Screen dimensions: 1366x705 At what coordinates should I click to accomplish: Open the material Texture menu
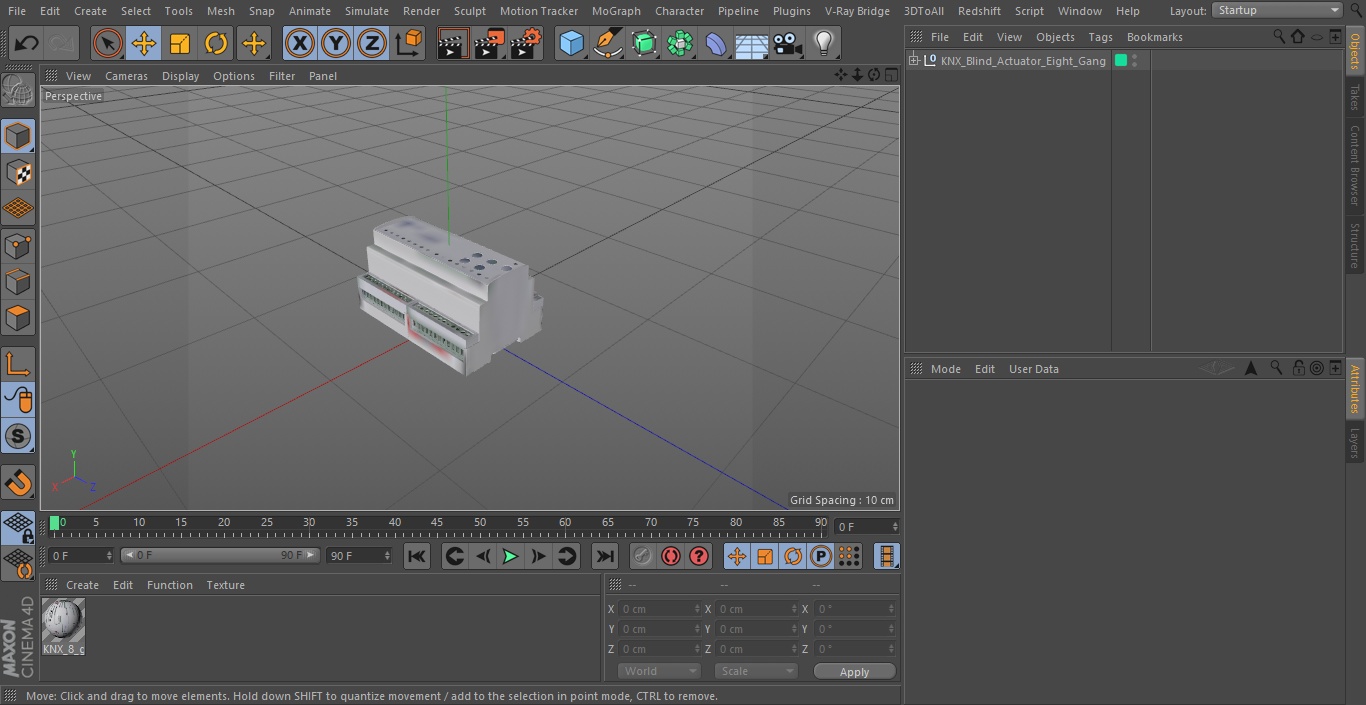coord(225,585)
